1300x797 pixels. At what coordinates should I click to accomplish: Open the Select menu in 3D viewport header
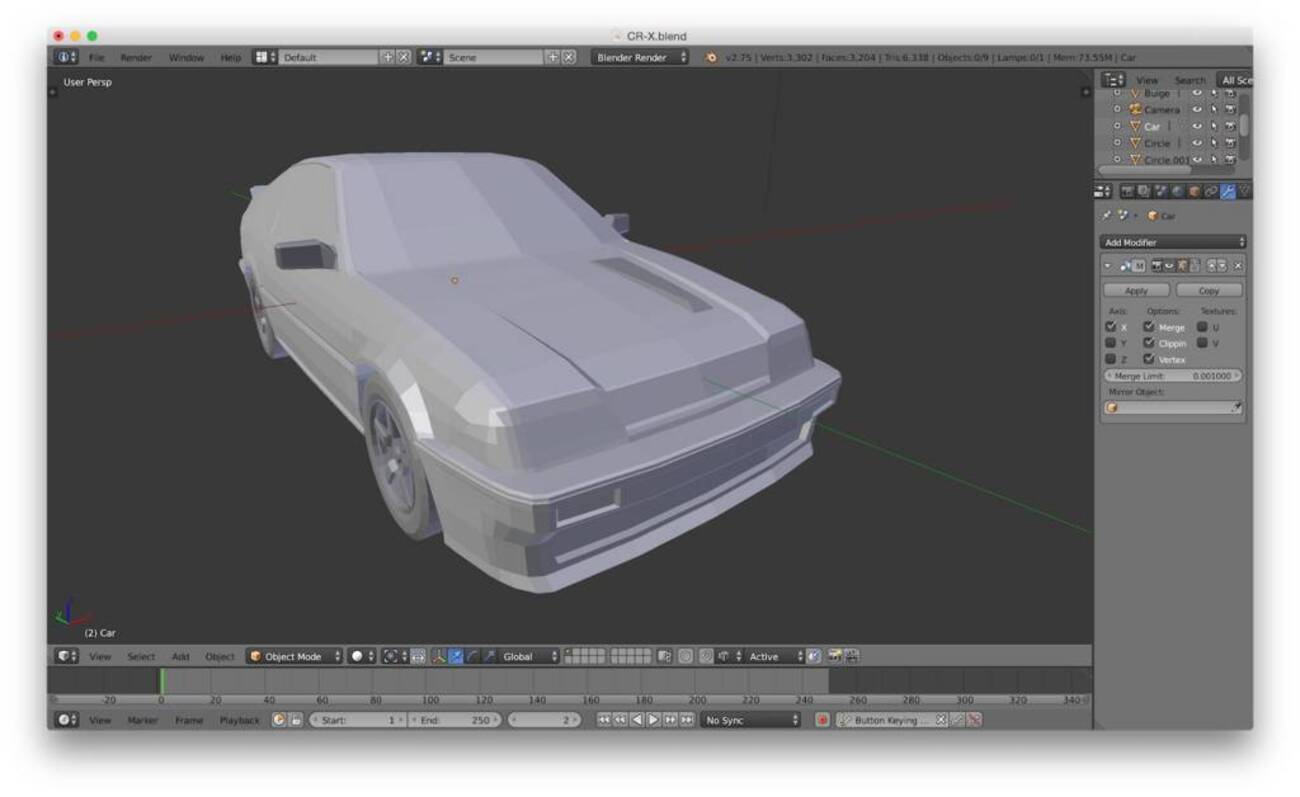coord(141,657)
